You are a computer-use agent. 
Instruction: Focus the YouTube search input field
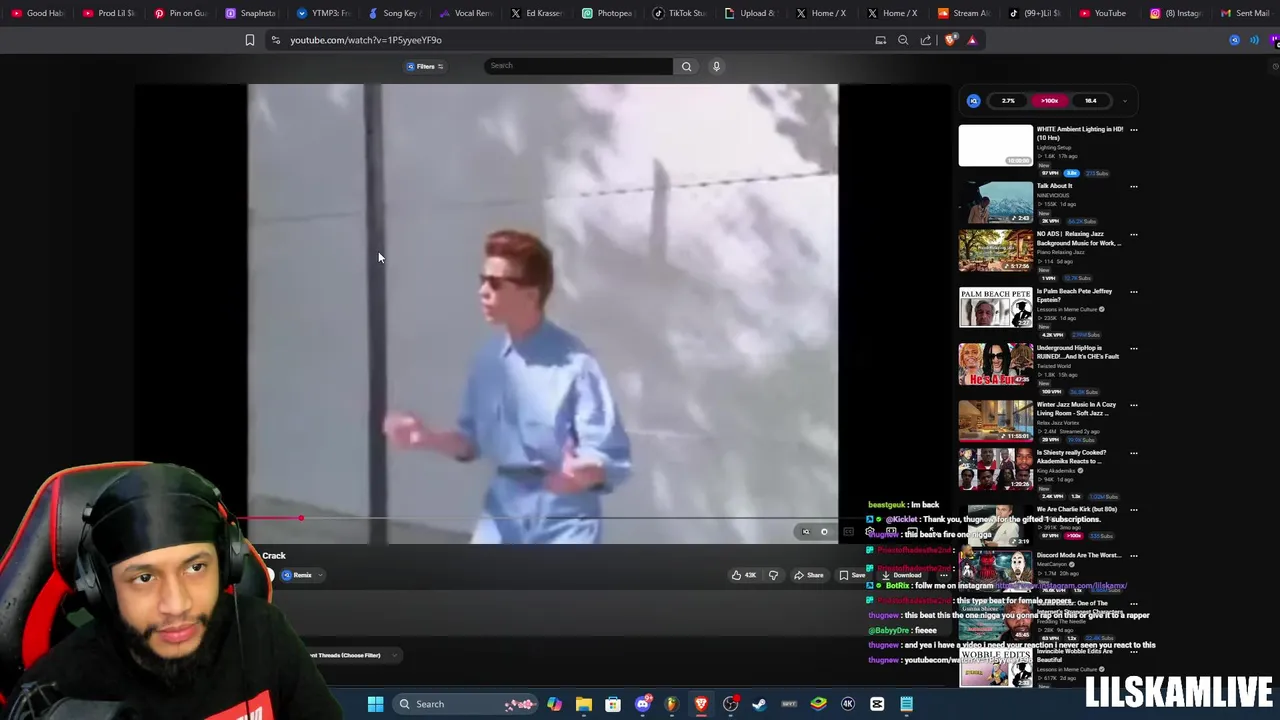point(578,66)
